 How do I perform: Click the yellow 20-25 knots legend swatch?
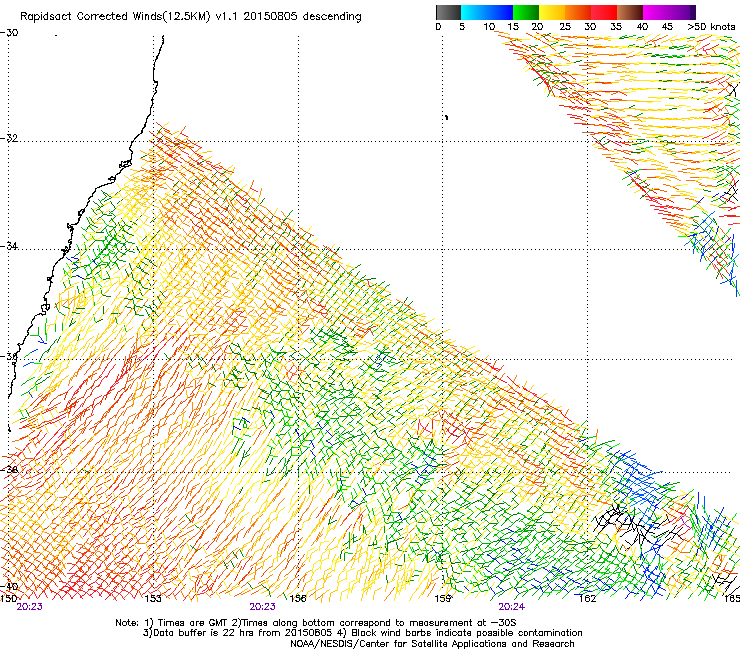click(x=552, y=12)
